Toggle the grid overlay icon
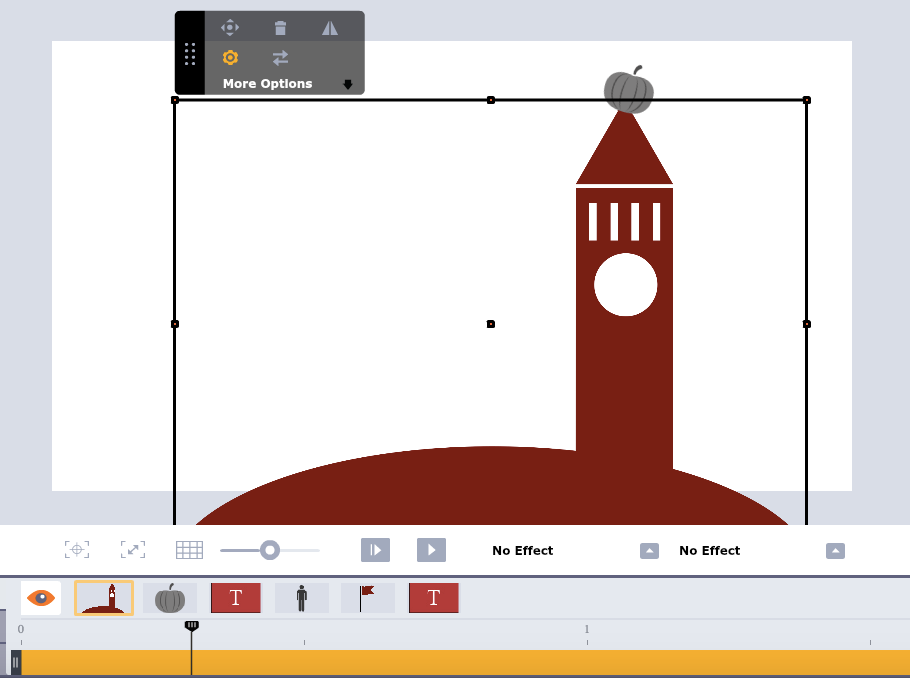910x678 pixels. point(189,550)
